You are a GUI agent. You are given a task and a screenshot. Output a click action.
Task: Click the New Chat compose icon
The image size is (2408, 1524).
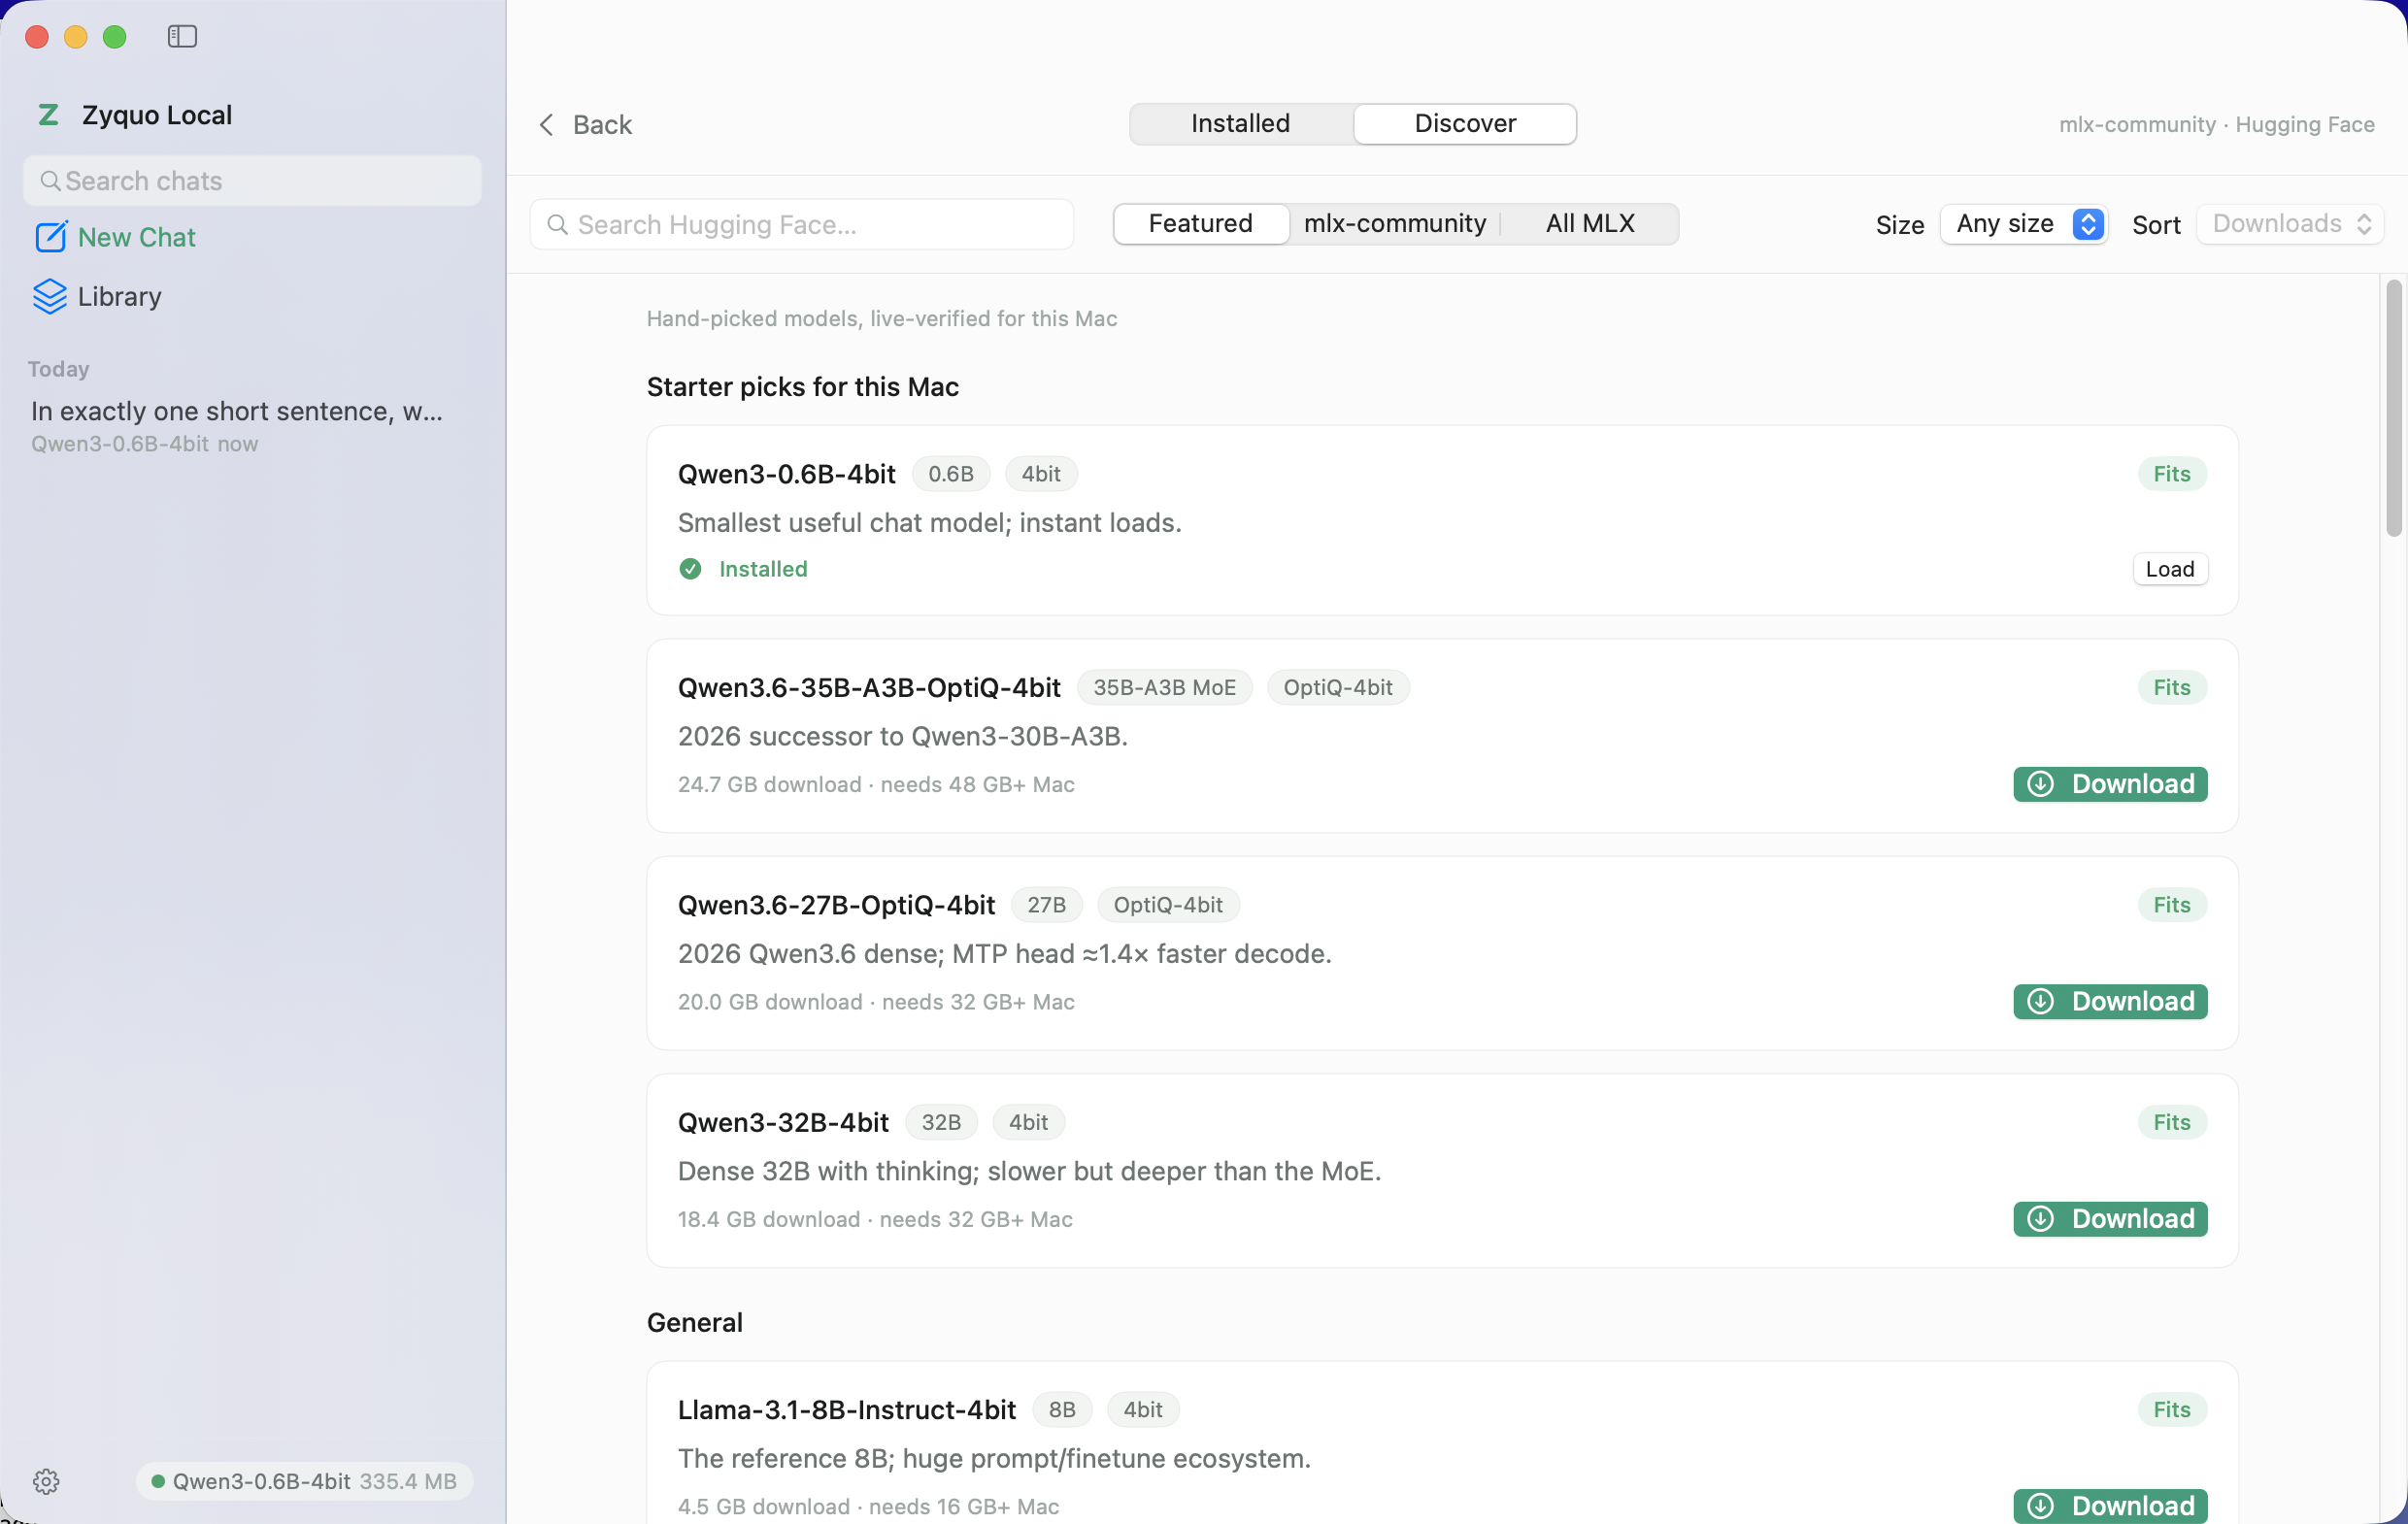[51, 237]
